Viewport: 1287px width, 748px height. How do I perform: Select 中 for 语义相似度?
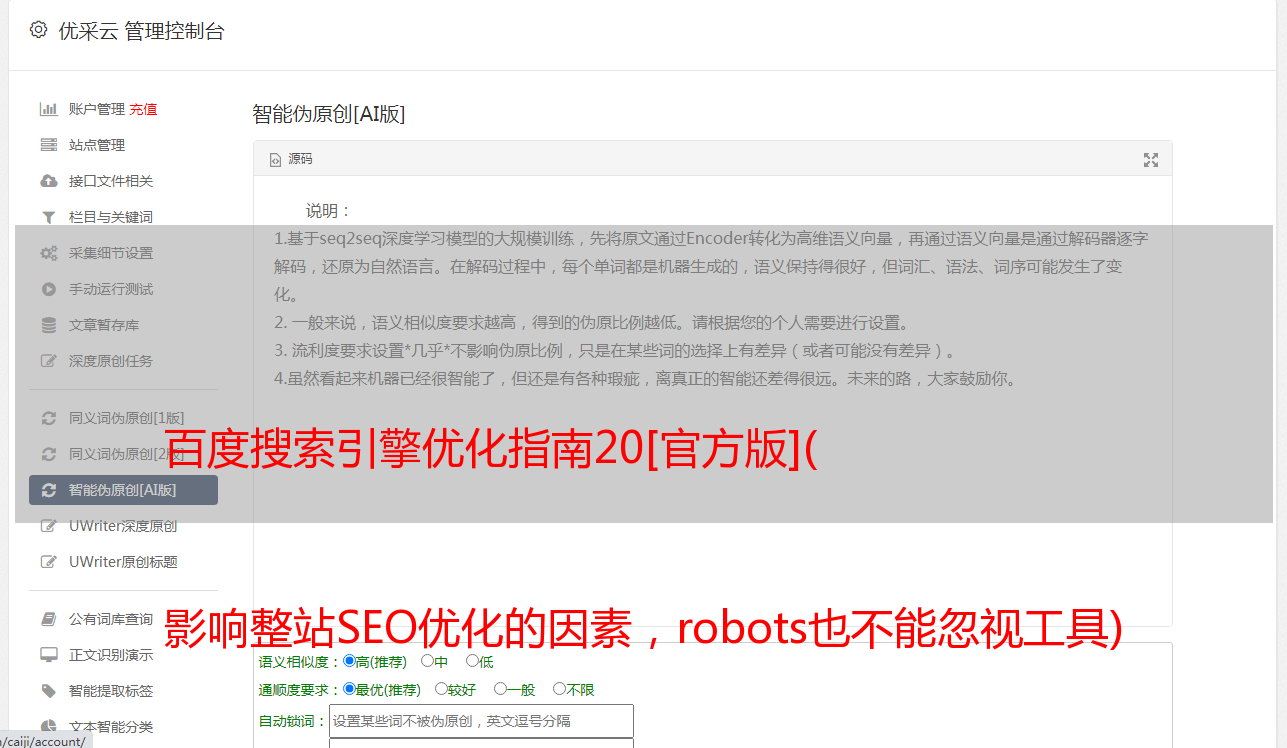[x=427, y=661]
